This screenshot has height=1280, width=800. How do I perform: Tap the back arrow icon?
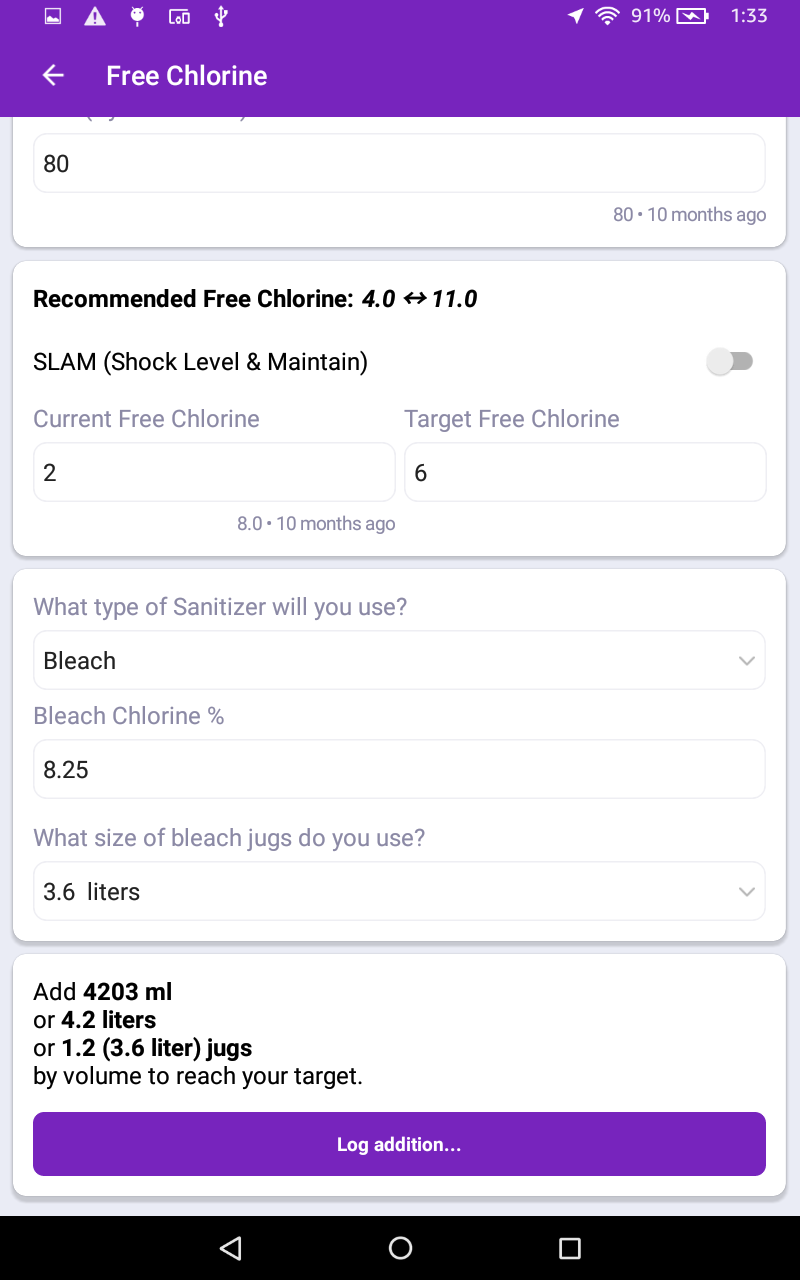pyautogui.click(x=53, y=76)
